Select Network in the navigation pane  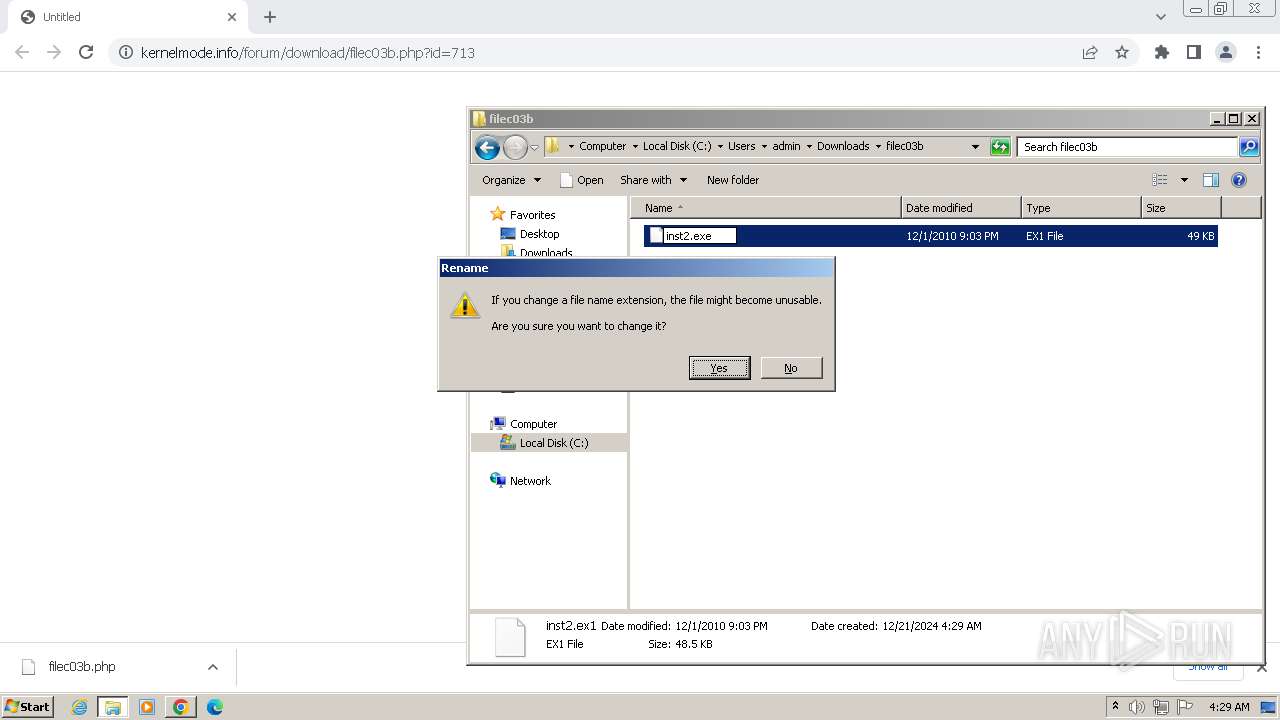click(x=530, y=481)
